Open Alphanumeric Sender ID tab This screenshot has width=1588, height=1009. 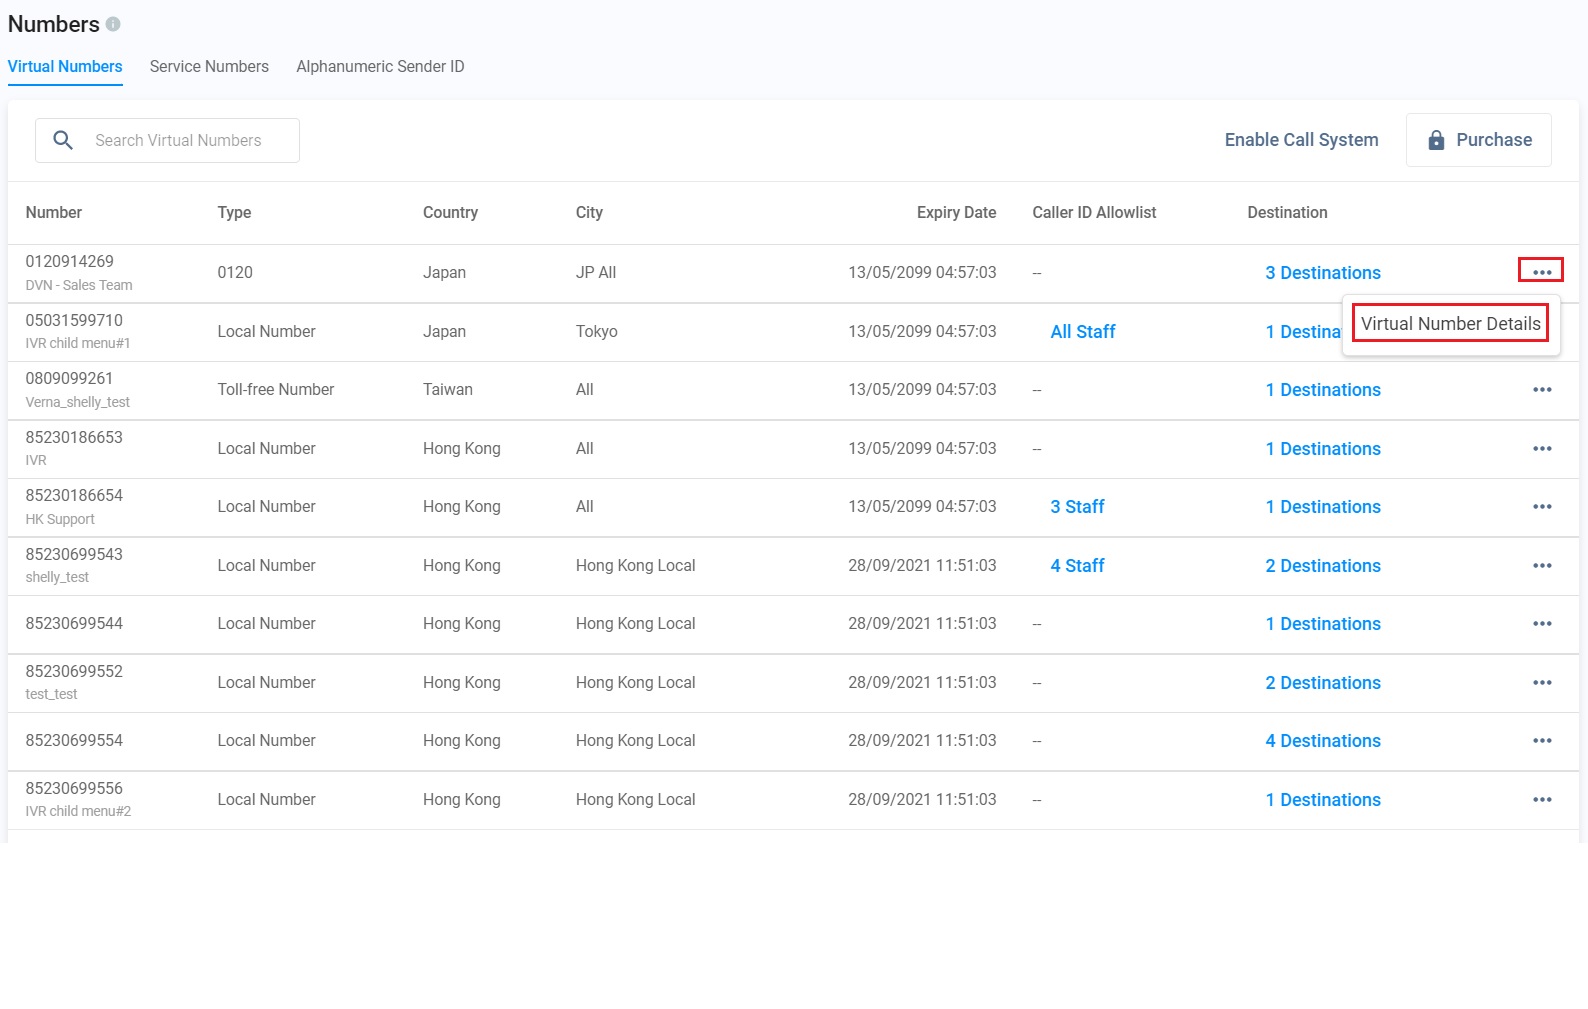click(380, 66)
